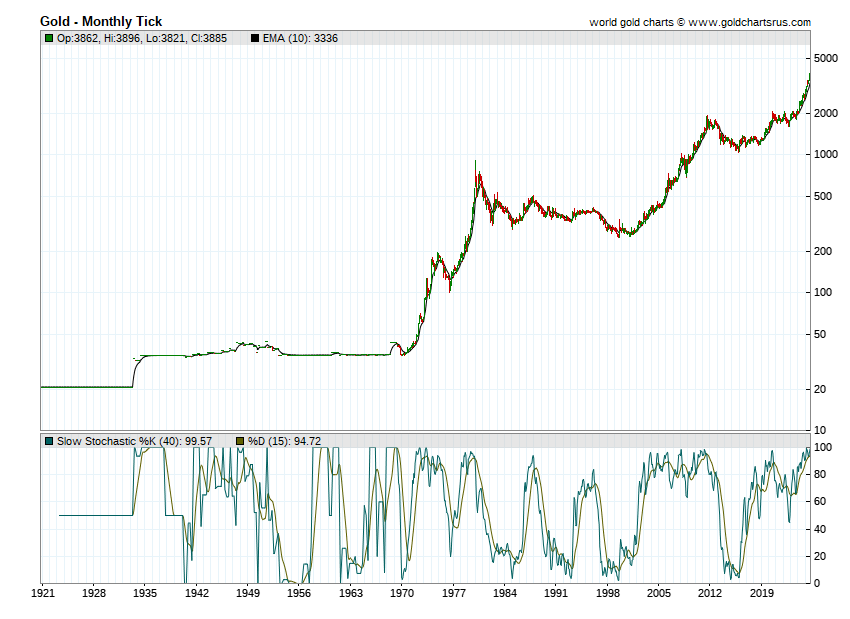The height and width of the screenshot is (619, 850).
Task: Click the 500 price axis label
Action: coord(823,196)
